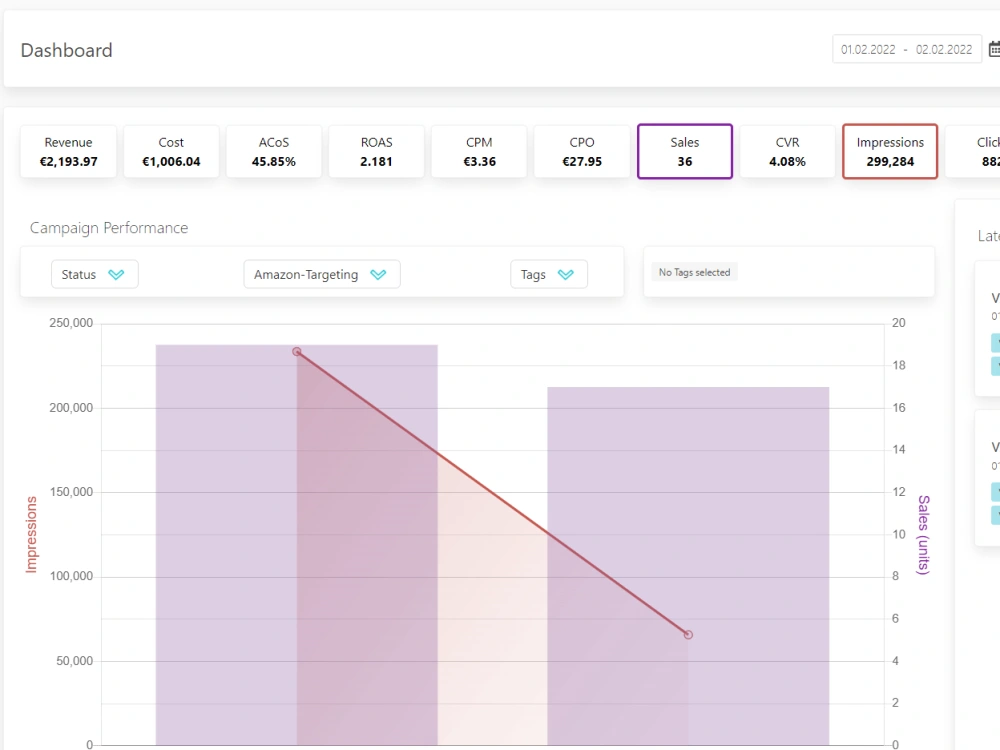Image resolution: width=1000 pixels, height=750 pixels.
Task: Toggle the CVR metric card
Action: tap(788, 152)
